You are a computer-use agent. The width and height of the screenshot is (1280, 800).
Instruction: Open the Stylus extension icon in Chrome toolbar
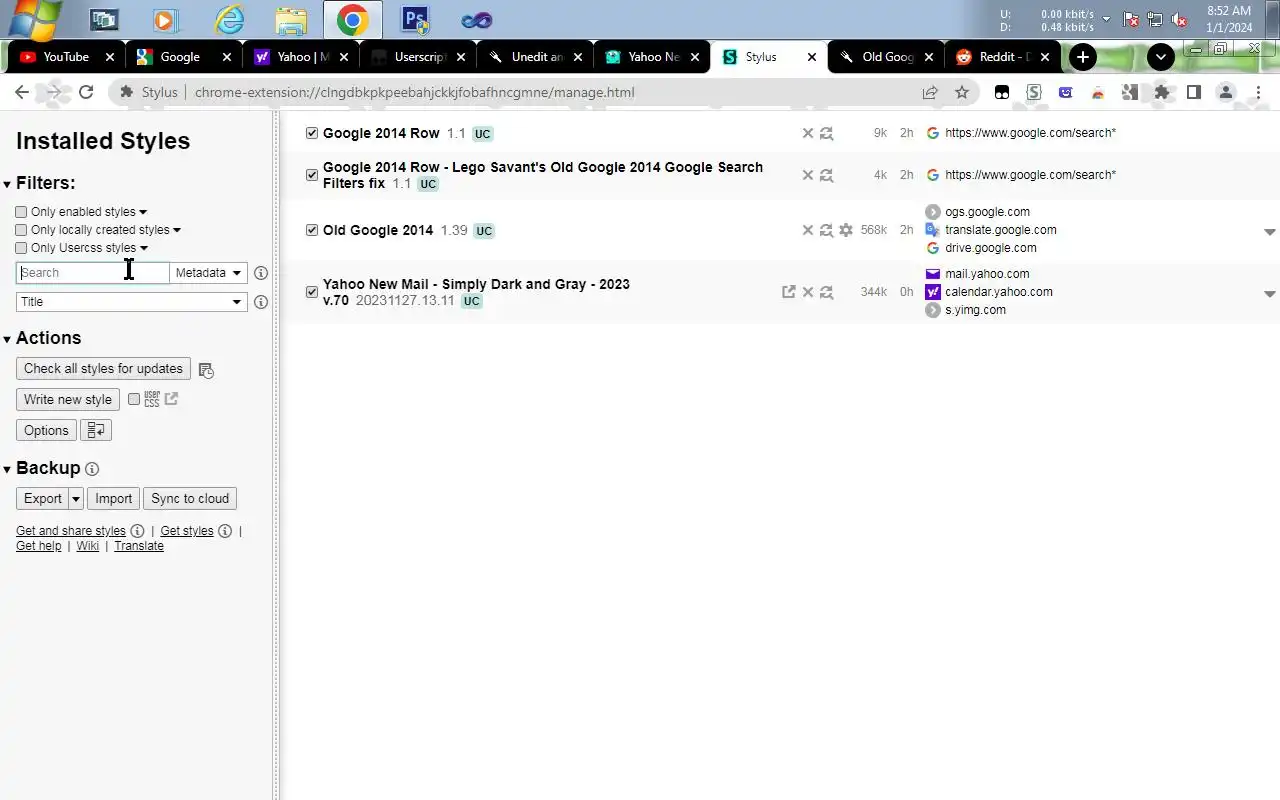click(x=1034, y=92)
